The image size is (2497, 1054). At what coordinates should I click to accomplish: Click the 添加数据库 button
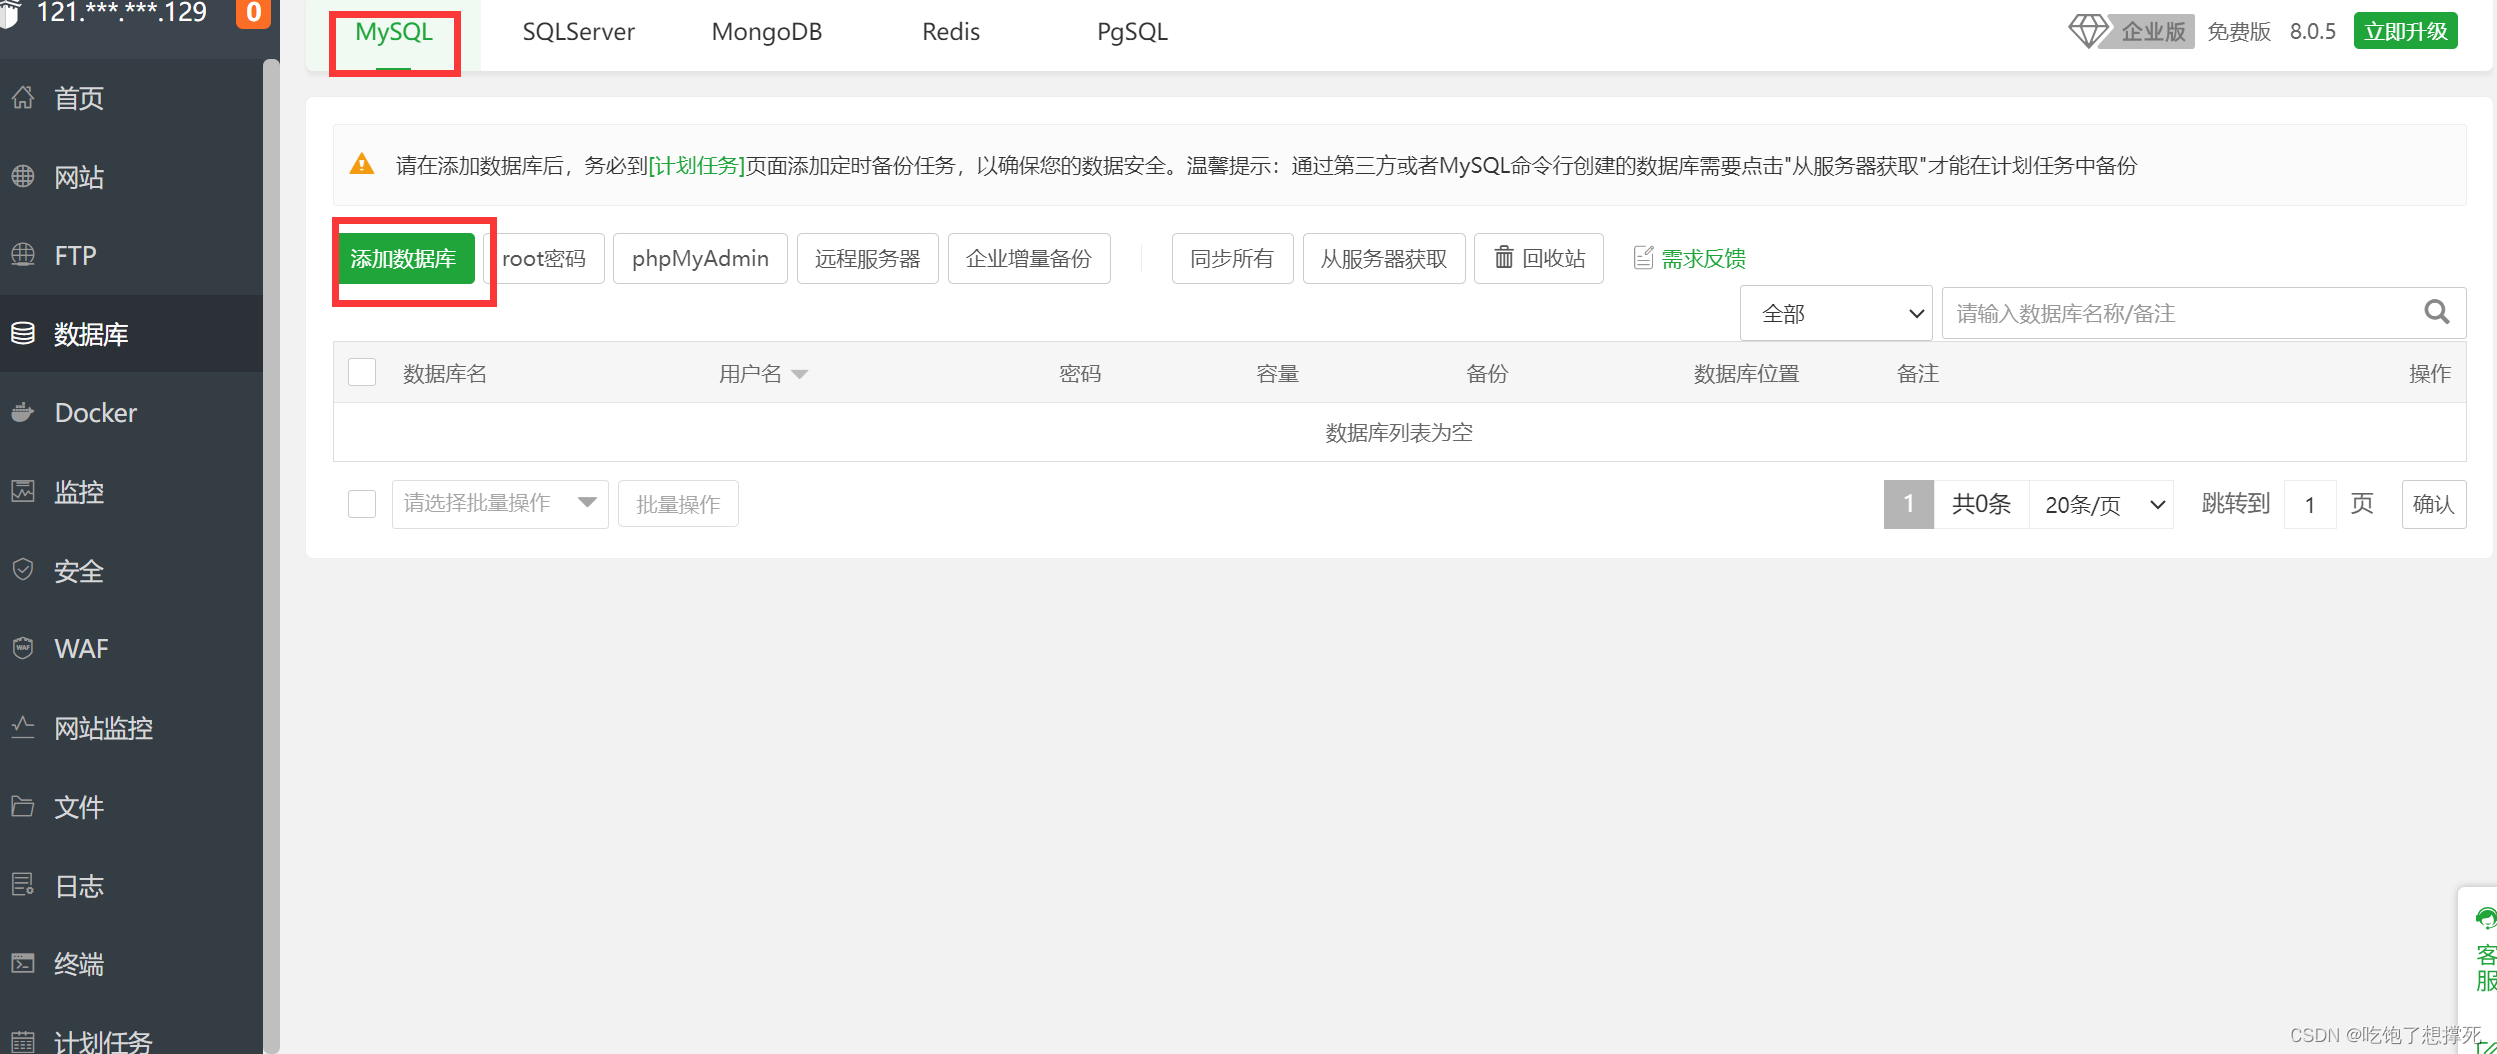pyautogui.click(x=403, y=259)
